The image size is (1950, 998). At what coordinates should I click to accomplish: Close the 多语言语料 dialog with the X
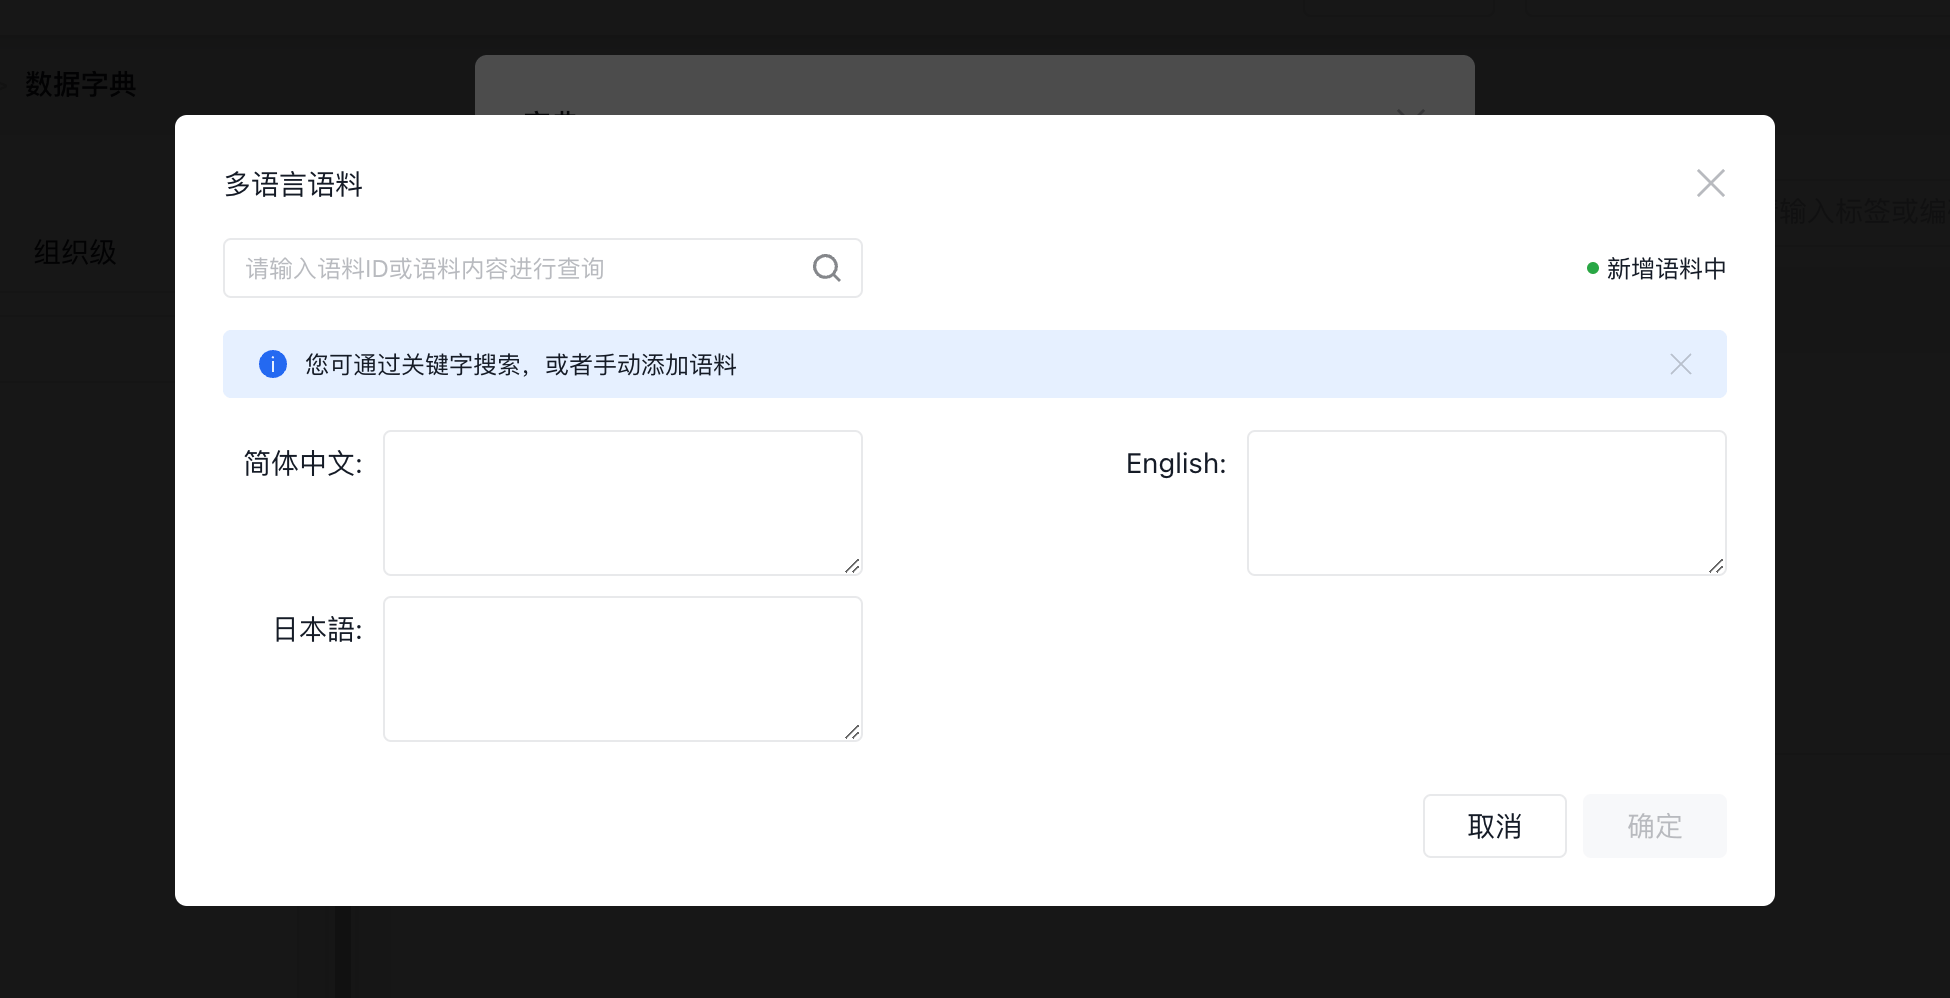click(x=1710, y=183)
